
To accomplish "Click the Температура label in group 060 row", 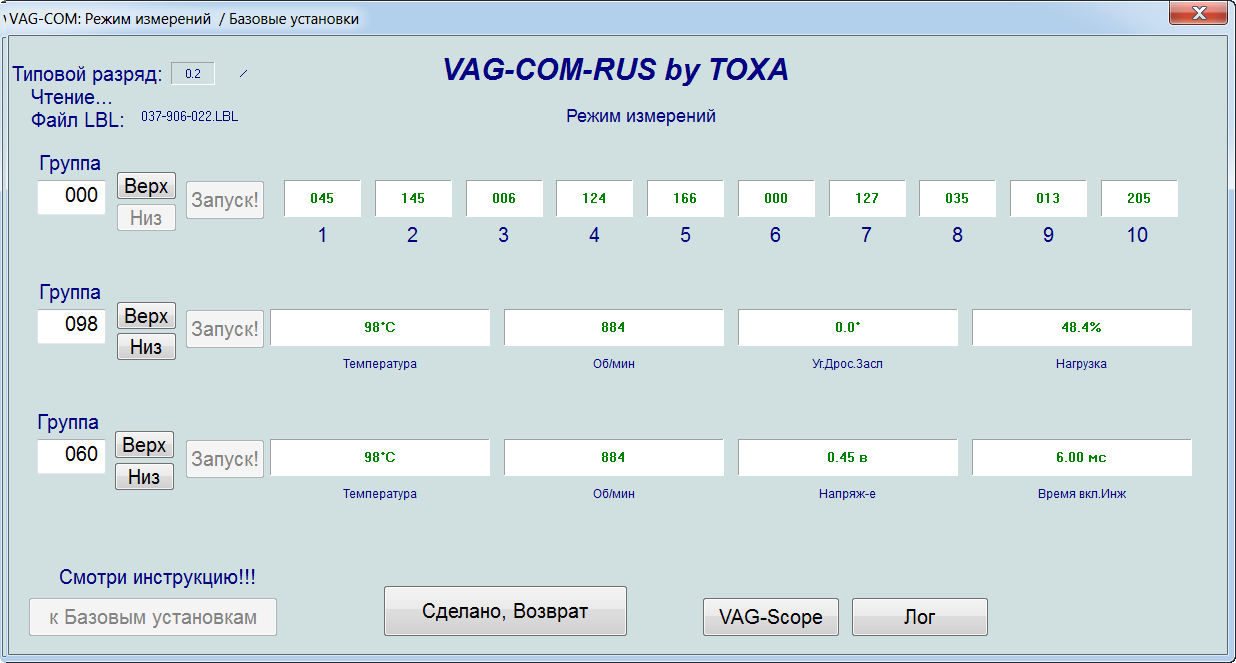I will pyautogui.click(x=380, y=494).
